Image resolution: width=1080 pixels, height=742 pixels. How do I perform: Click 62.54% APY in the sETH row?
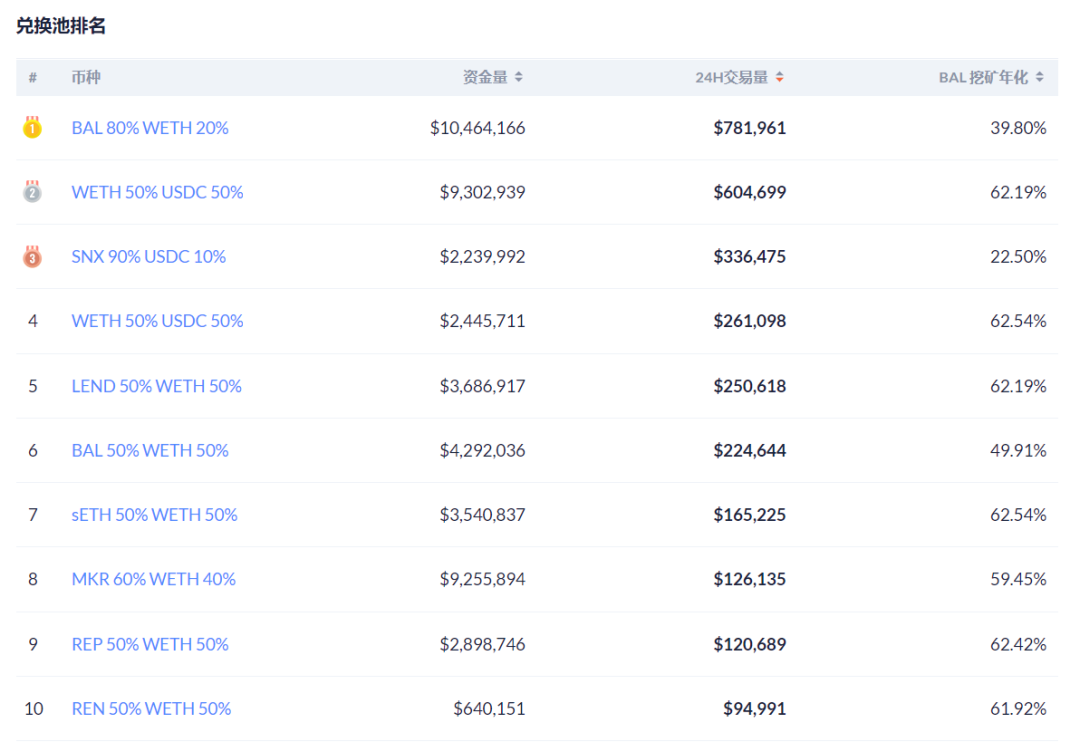click(1018, 515)
